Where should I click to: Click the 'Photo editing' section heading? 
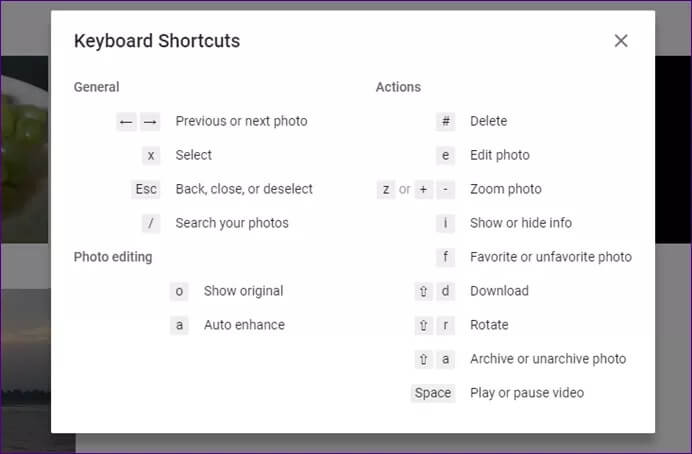click(113, 257)
